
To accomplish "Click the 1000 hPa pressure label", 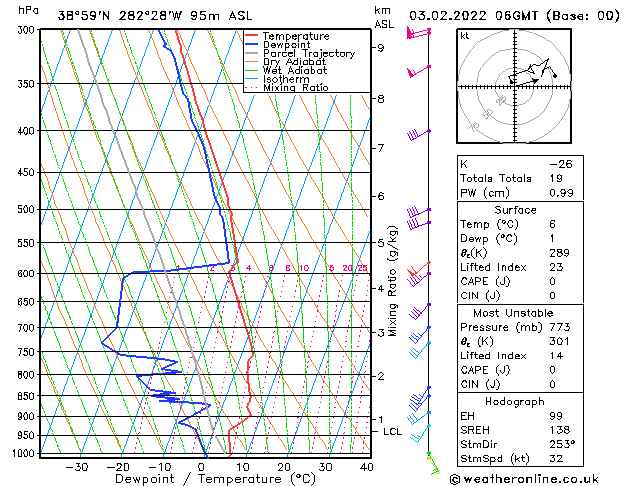I will pos(25,454).
